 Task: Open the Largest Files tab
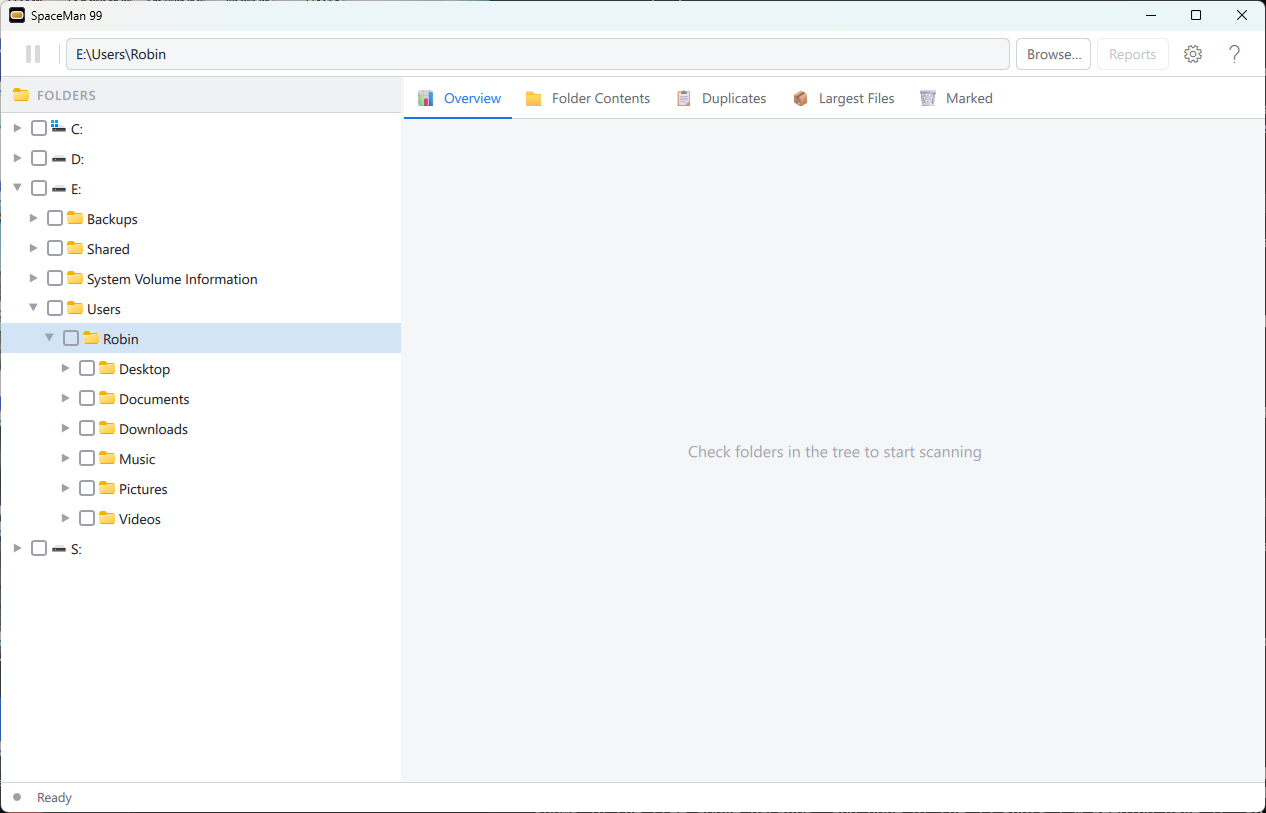[x=843, y=98]
